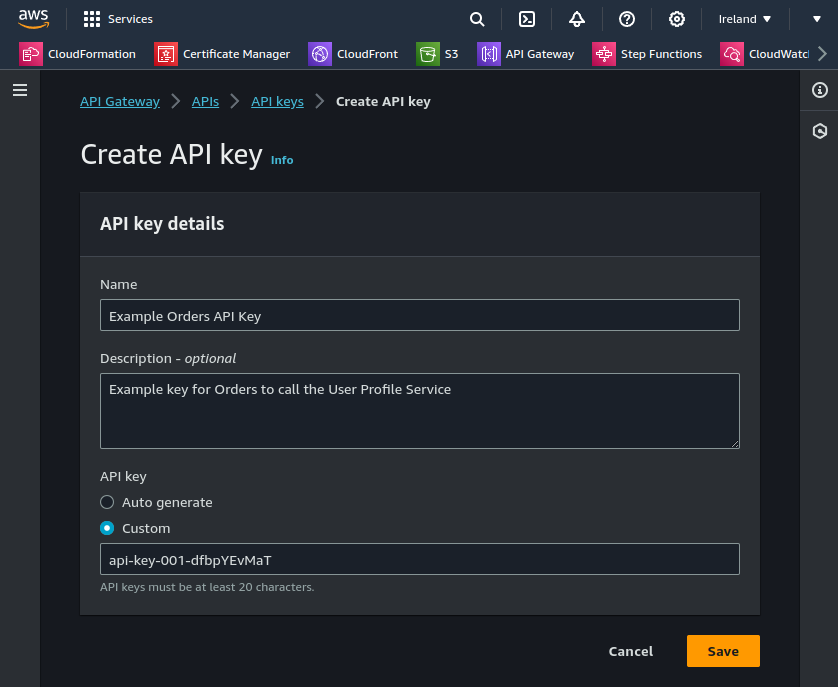Open the Ireland region selector
Viewport: 838px width, 687px height.
[744, 19]
